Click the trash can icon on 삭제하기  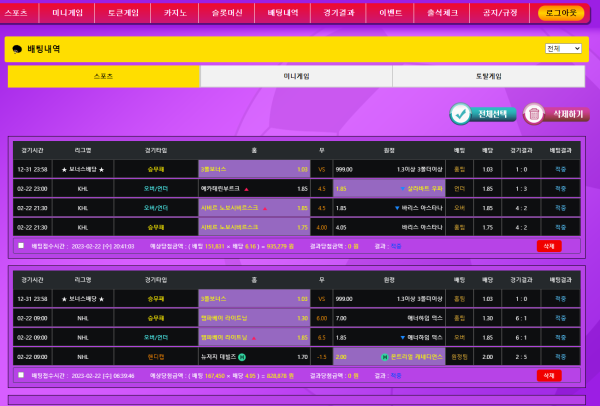point(535,114)
